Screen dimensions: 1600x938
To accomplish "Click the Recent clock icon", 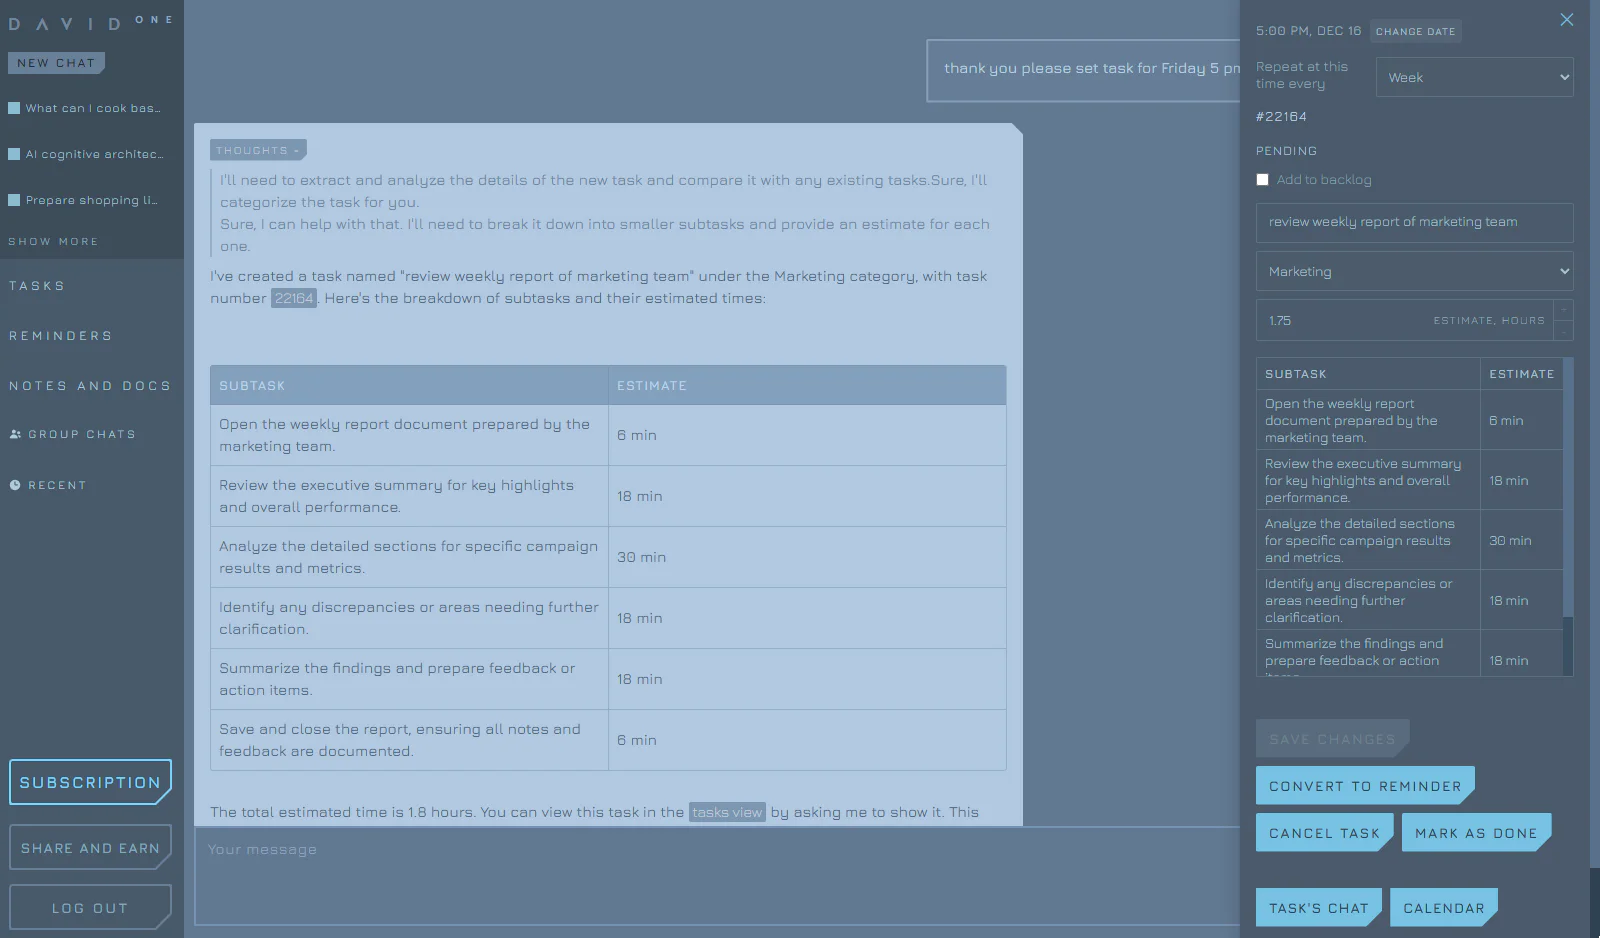I will 14,484.
